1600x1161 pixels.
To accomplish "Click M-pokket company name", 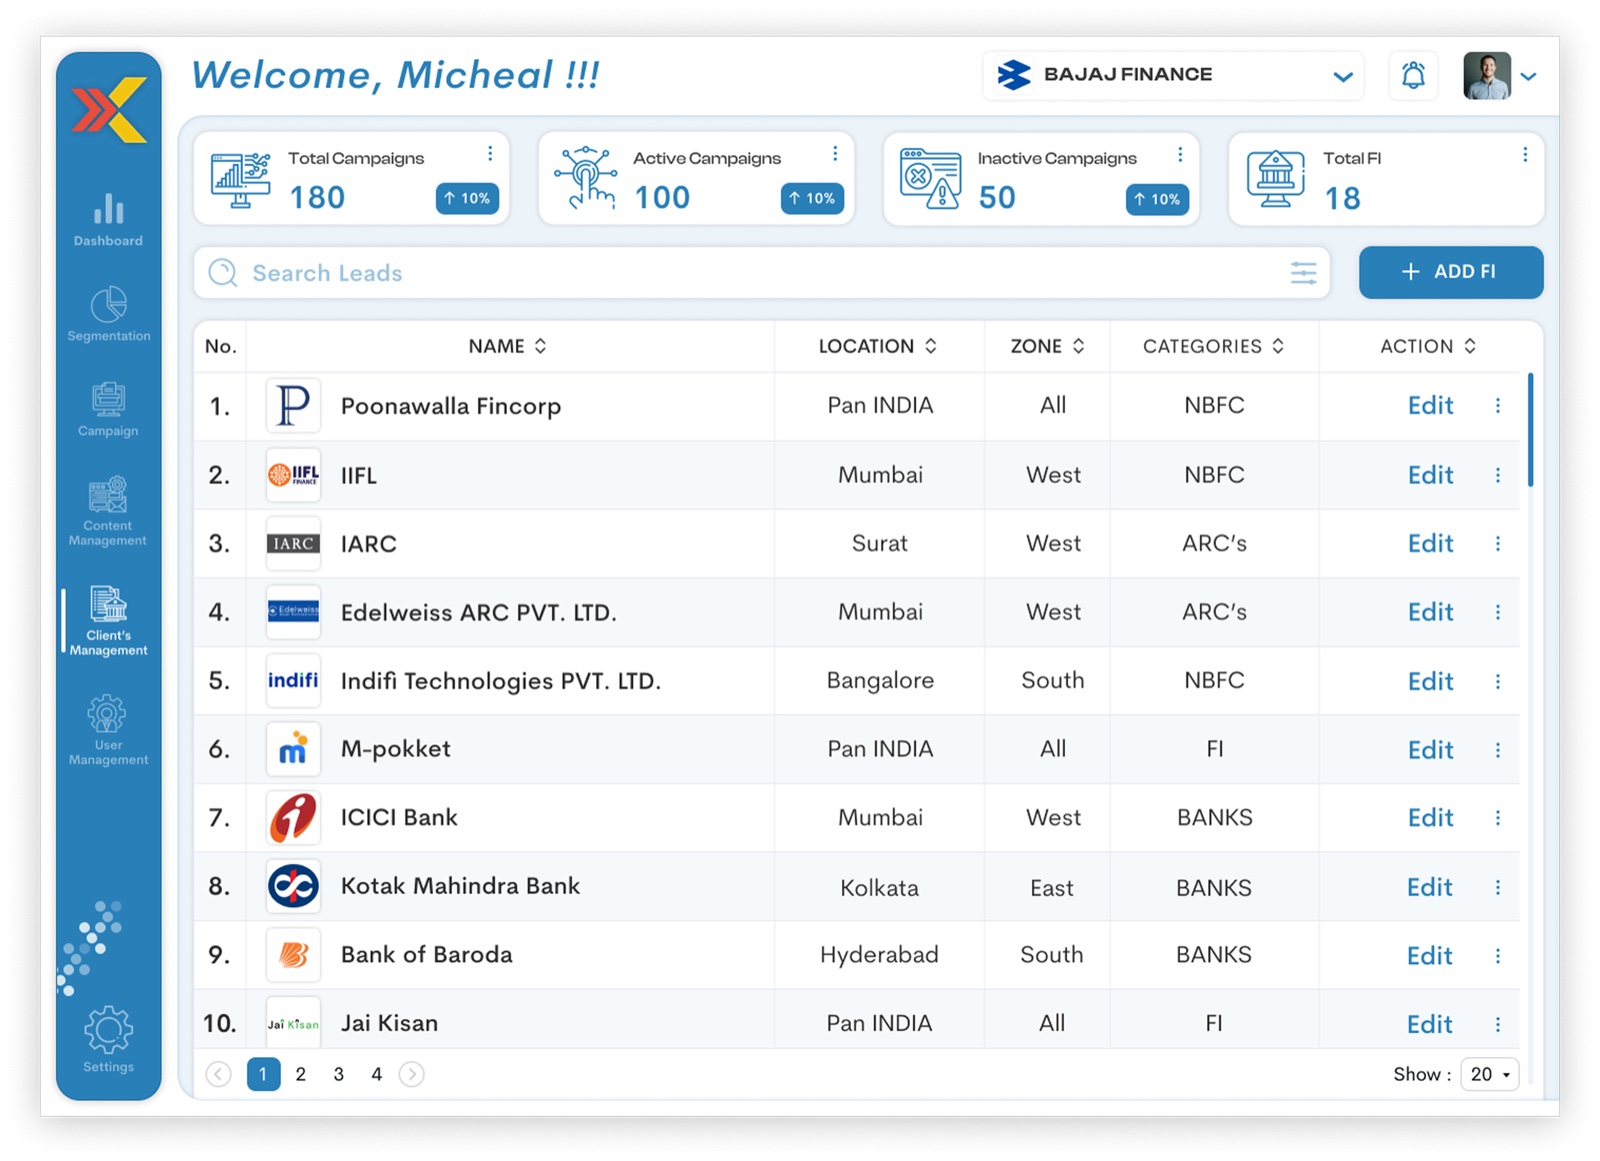I will (395, 748).
